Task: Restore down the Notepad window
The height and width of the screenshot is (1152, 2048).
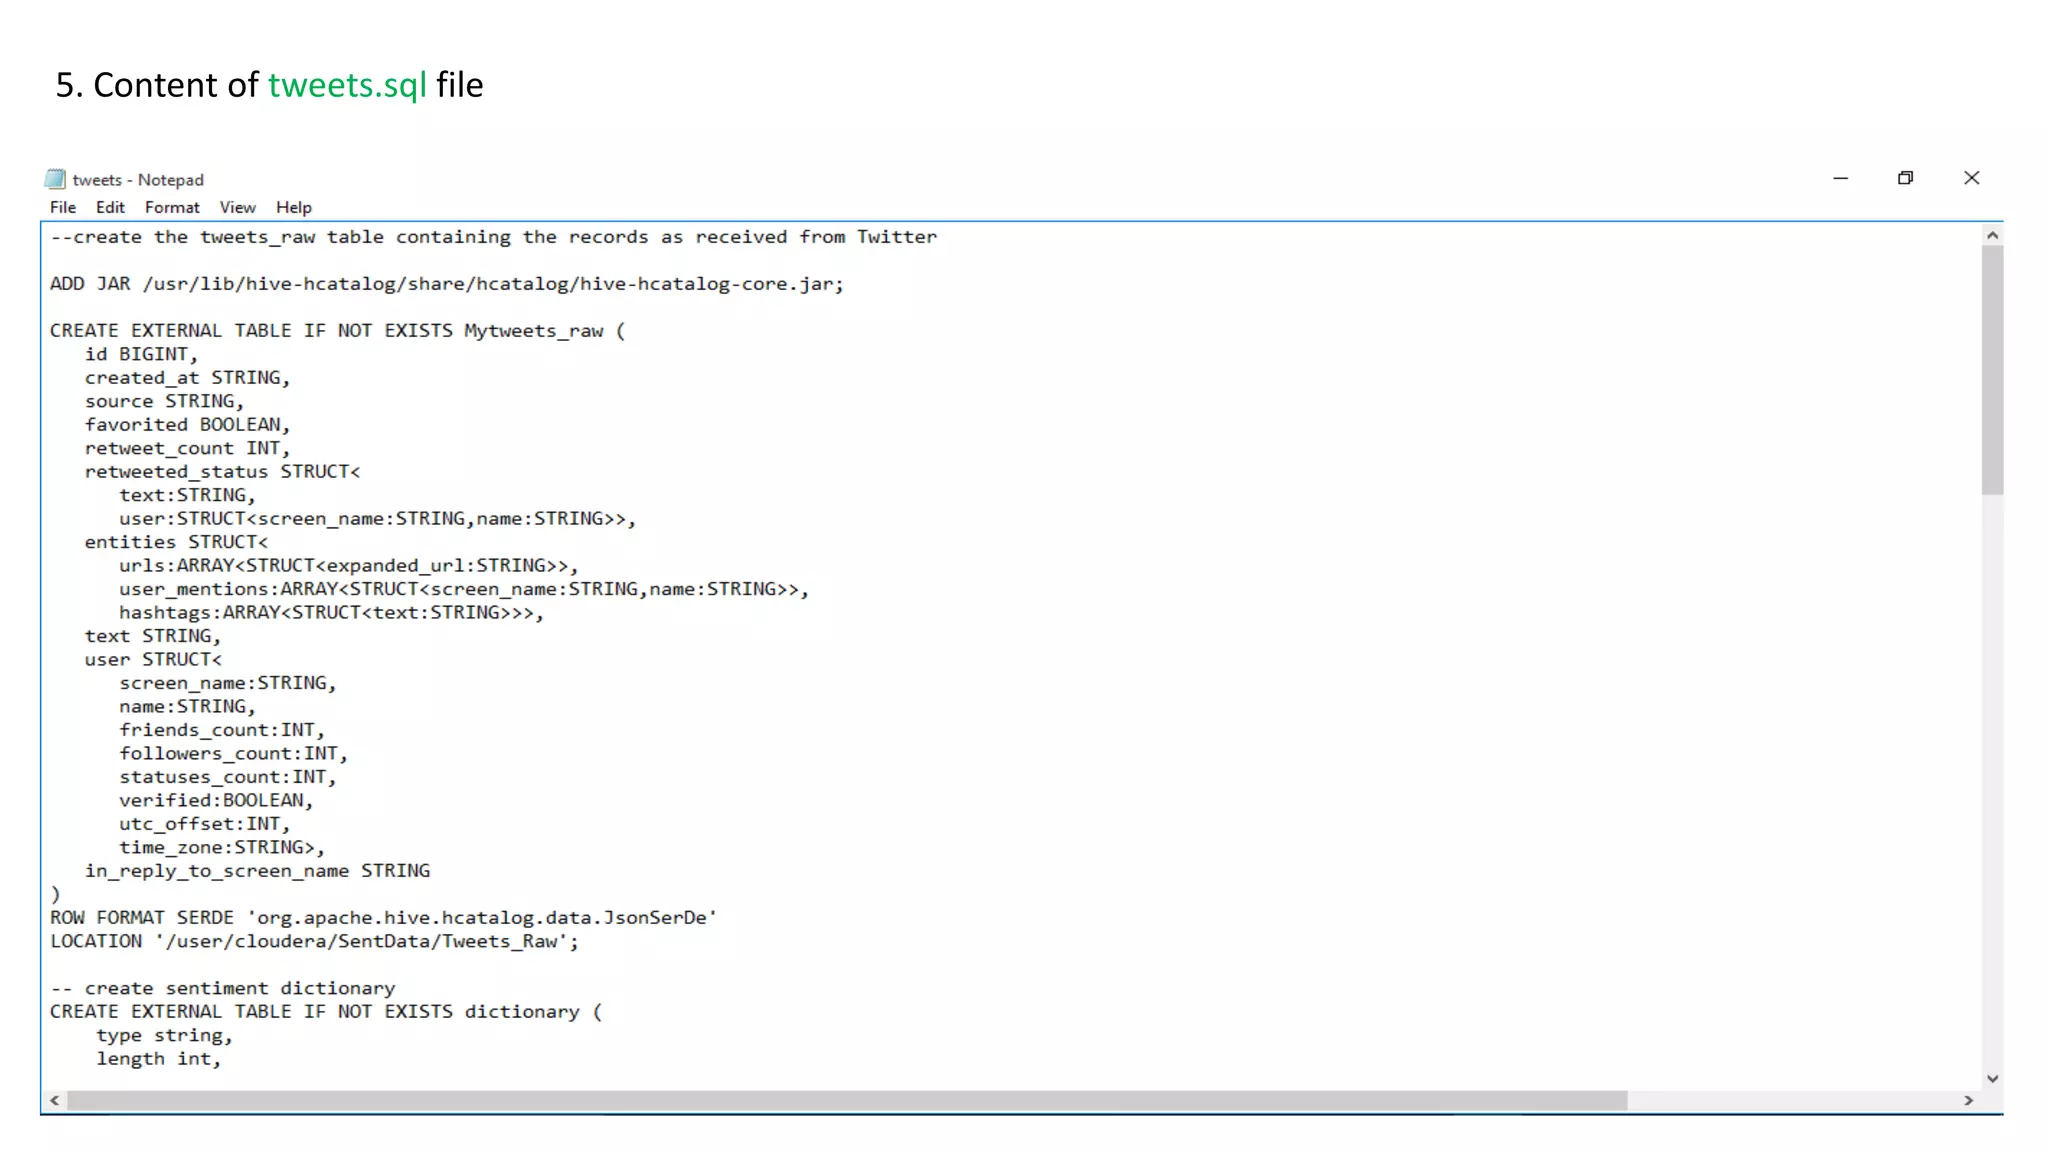Action: click(1906, 178)
